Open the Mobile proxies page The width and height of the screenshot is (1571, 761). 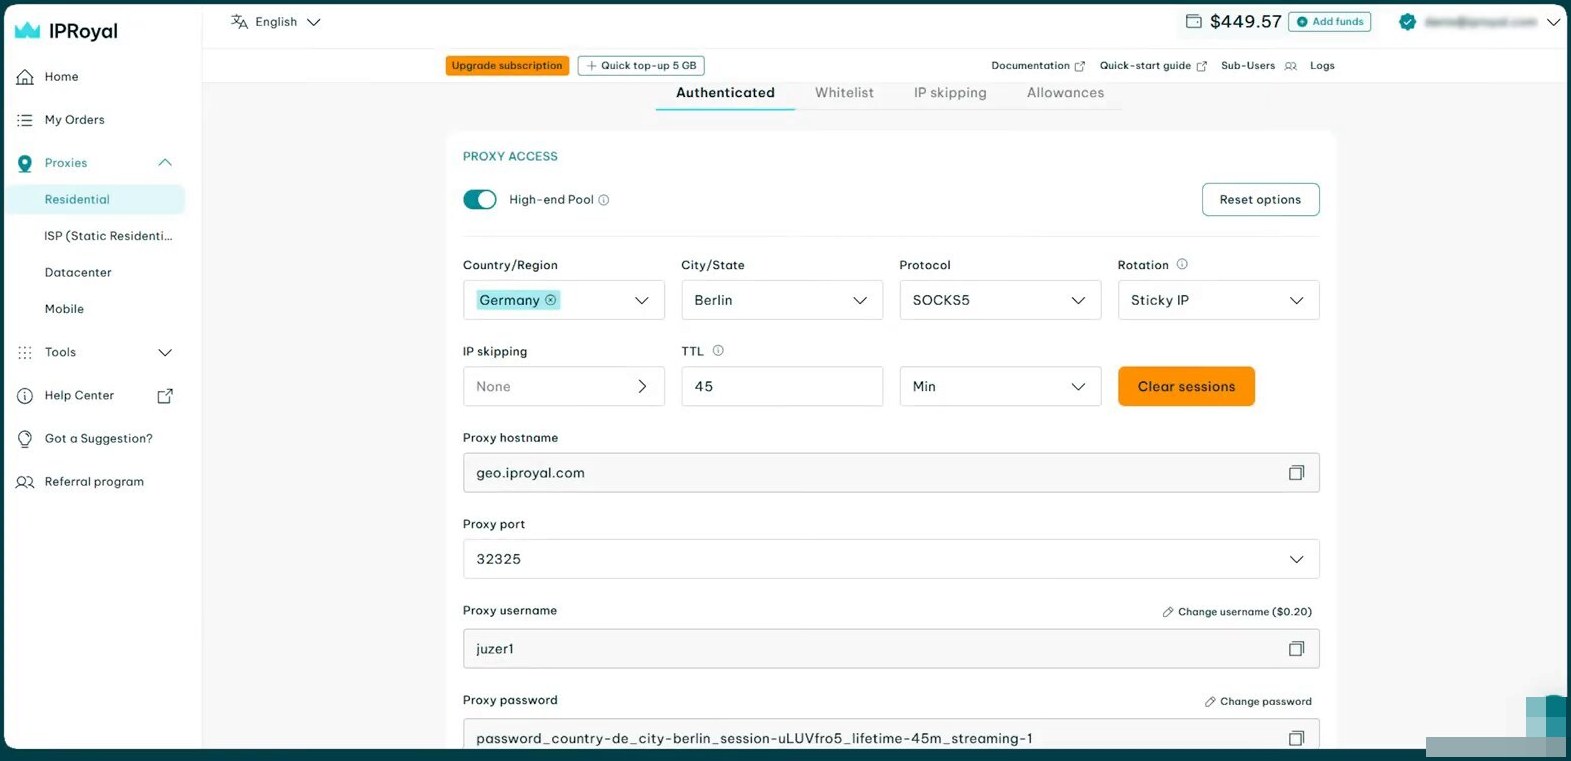point(64,309)
